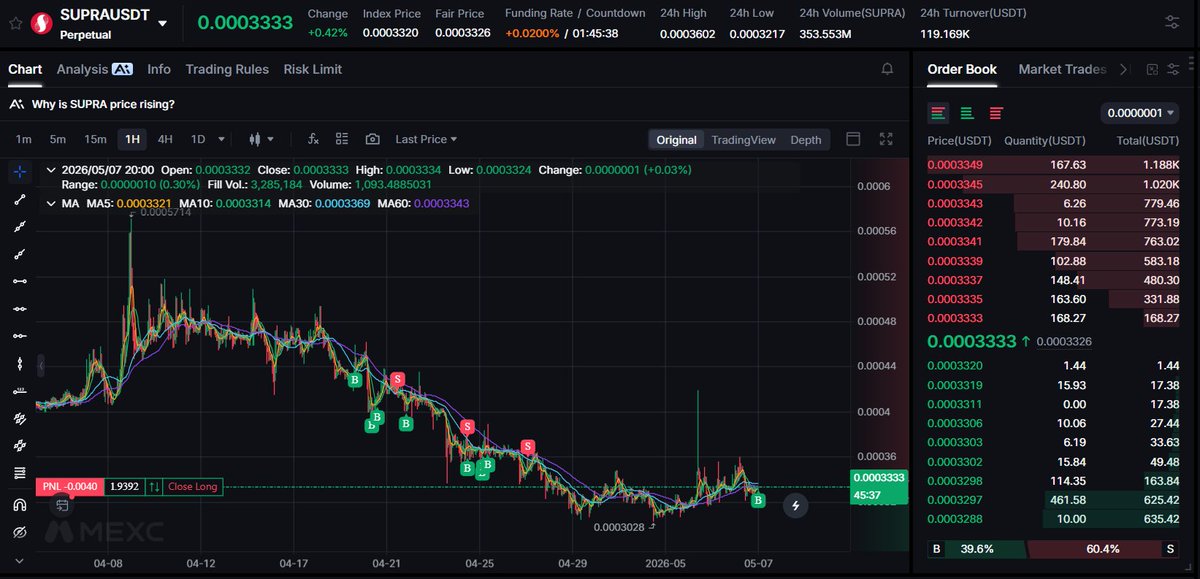The height and width of the screenshot is (579, 1200).
Task: Click the red S sell marker near 04-29
Action: tap(527, 447)
